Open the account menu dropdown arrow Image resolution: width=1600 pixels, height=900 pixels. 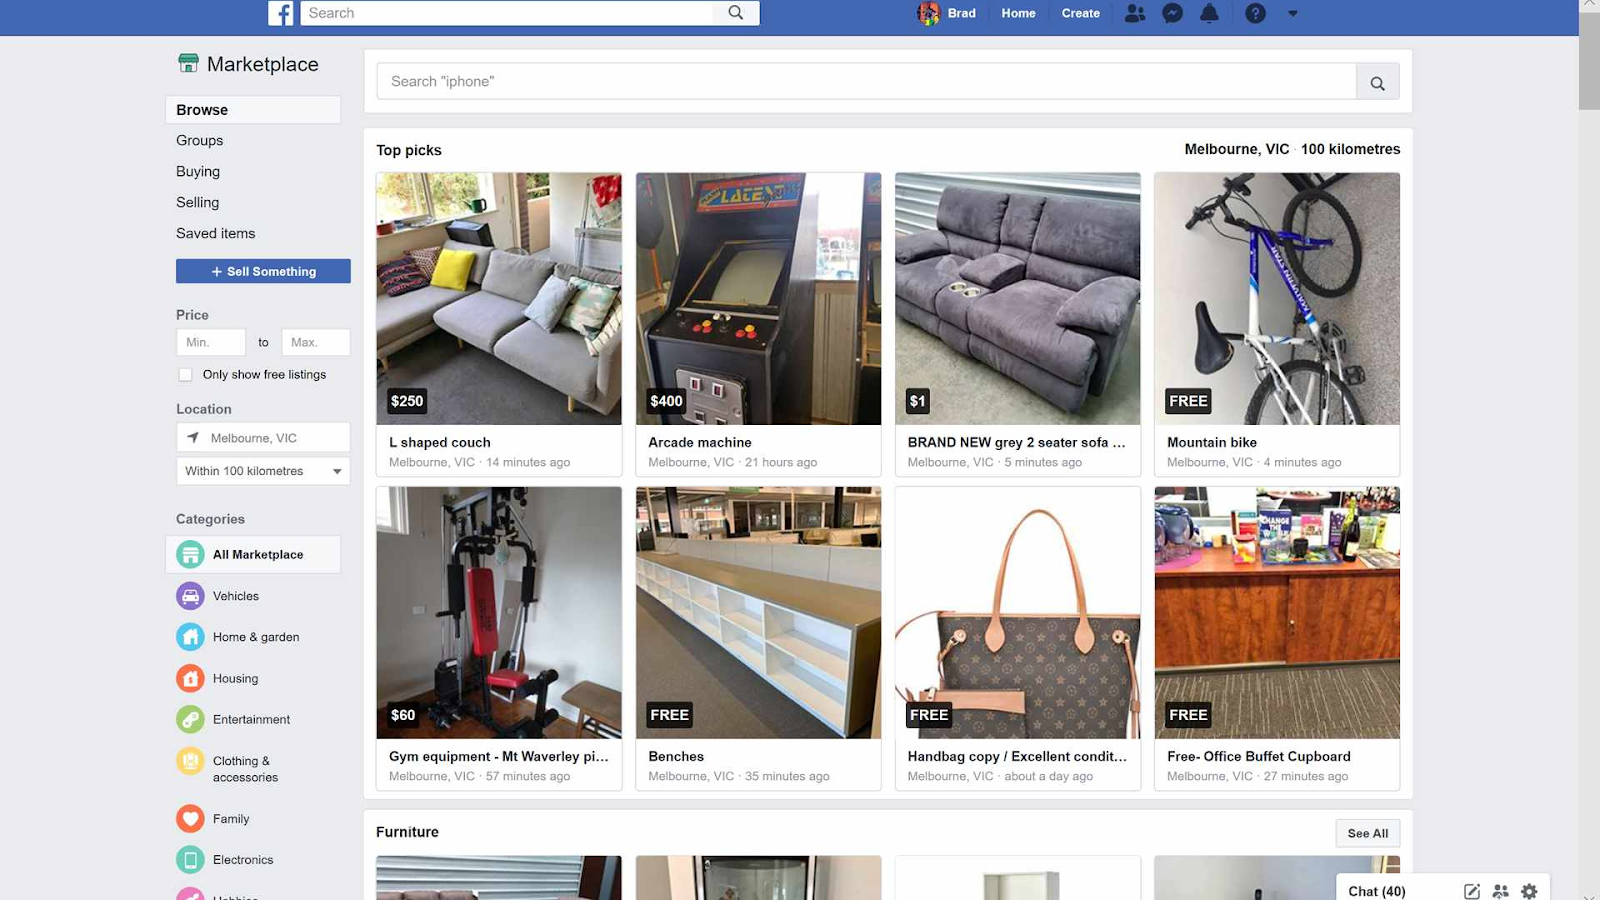pyautogui.click(x=1293, y=14)
